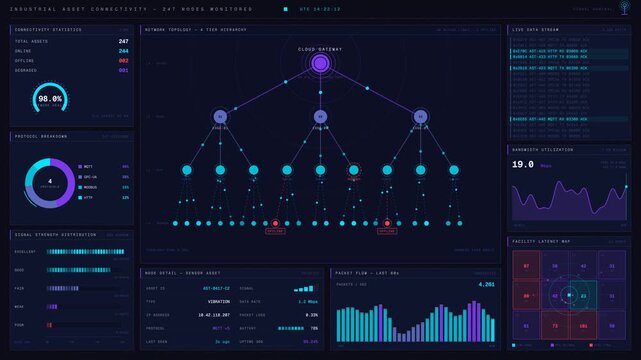The height and width of the screenshot is (360, 641).
Task: Click the antenna tower icon in the header
Action: (624, 7)
